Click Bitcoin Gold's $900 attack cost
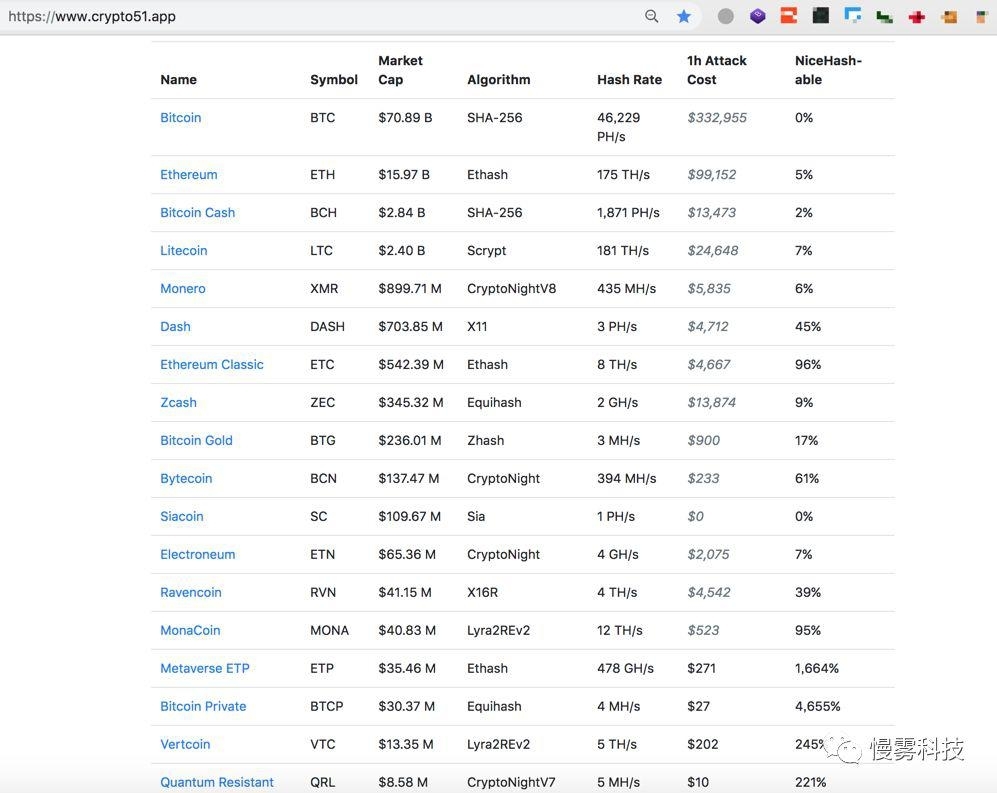This screenshot has height=793, width=997. click(704, 441)
